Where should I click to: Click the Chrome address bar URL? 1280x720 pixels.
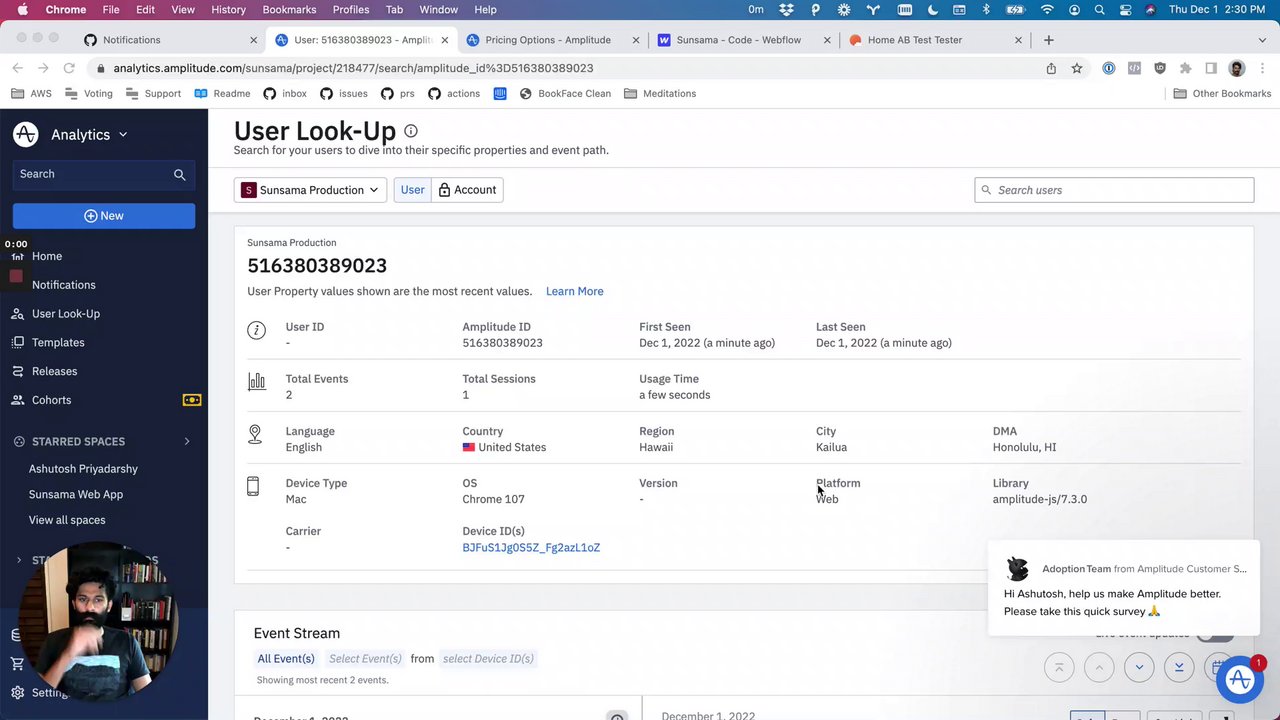click(353, 68)
